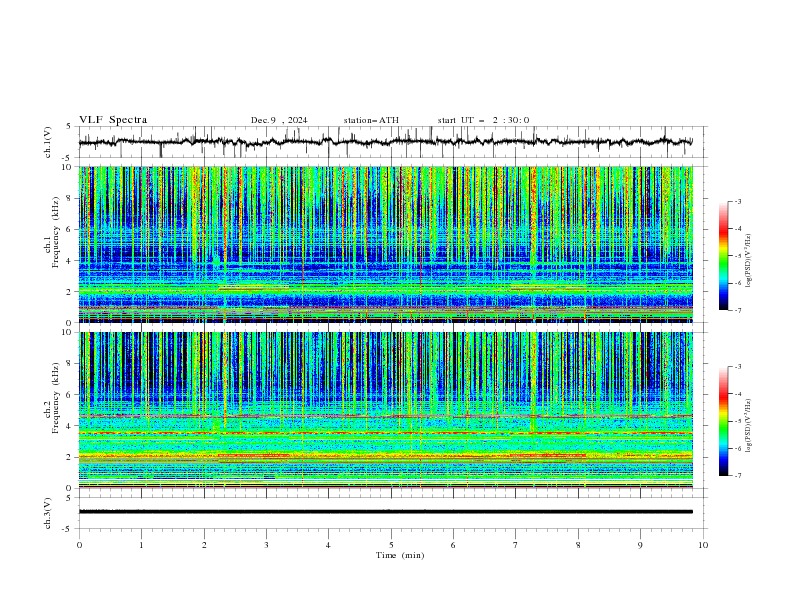Click the ch.2 "Frequency (kHz)" axis label
The width and height of the screenshot is (792, 612).
(x=56, y=398)
